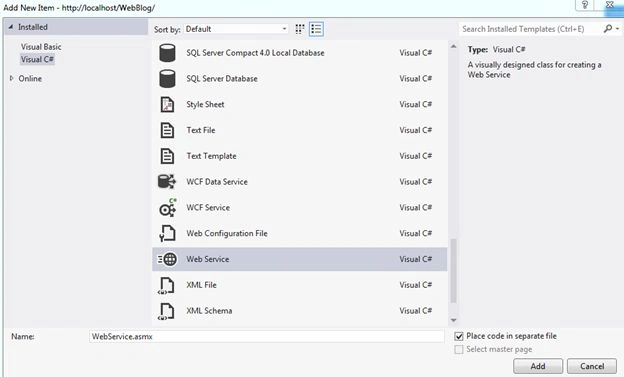Click the search magnifier icon
Image resolution: width=624 pixels, height=377 pixels.
(608, 29)
